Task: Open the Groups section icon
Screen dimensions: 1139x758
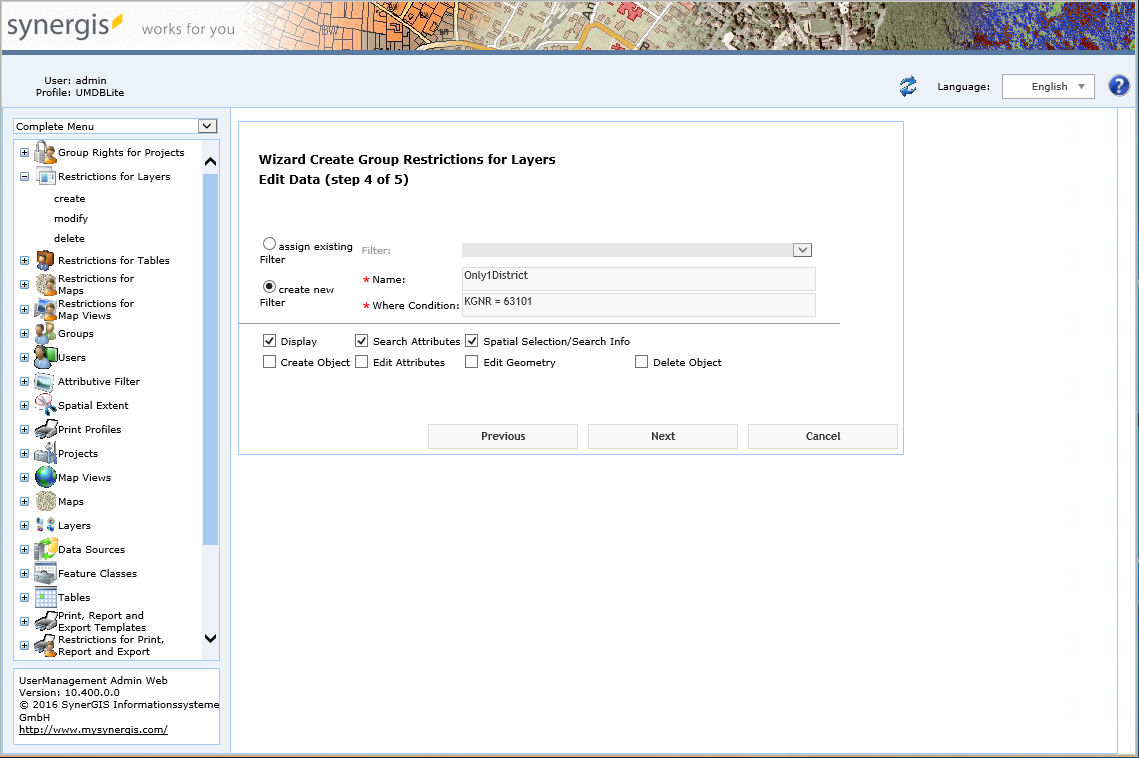Action: 44,333
